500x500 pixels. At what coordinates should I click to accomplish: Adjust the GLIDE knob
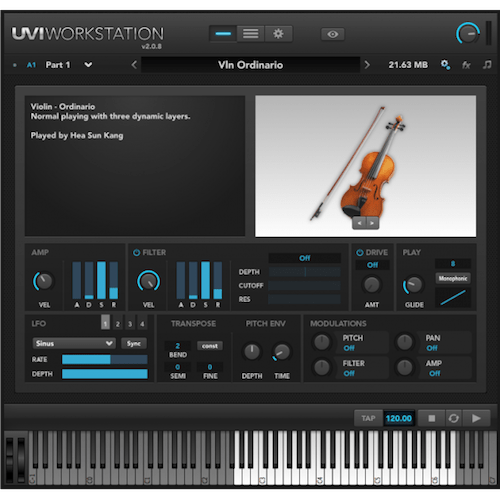coord(413,285)
